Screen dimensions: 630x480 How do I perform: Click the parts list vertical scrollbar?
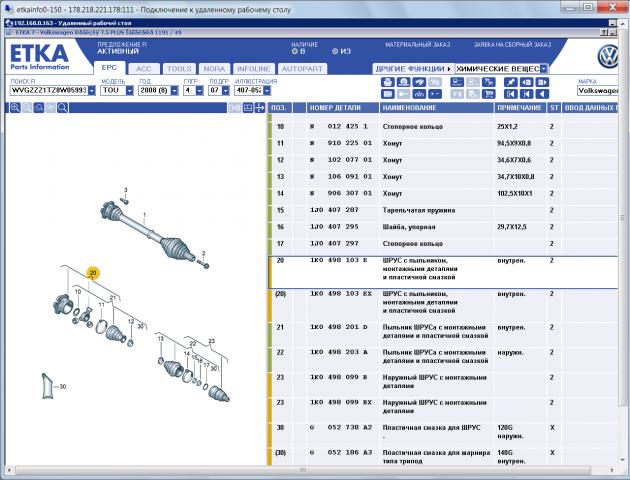[x=622, y=217]
